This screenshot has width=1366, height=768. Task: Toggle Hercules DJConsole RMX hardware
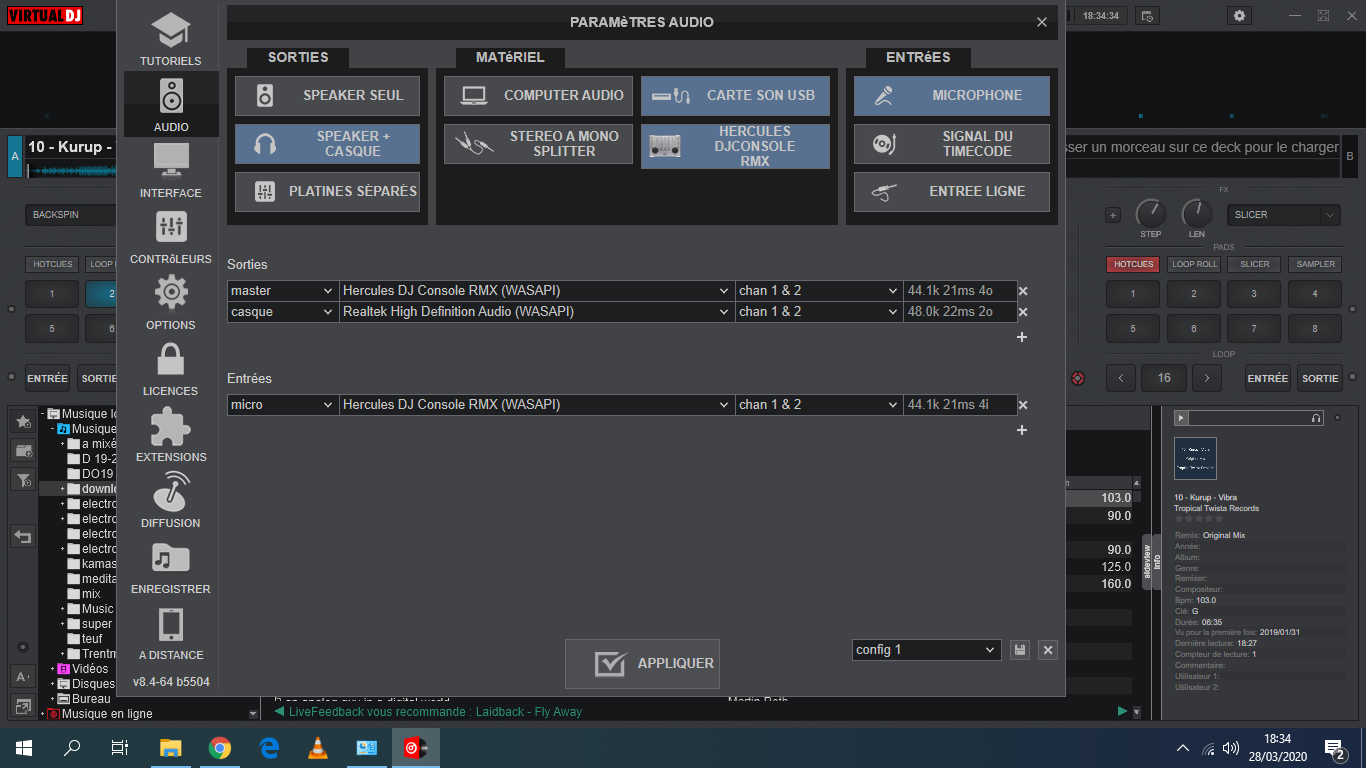pyautogui.click(x=735, y=146)
